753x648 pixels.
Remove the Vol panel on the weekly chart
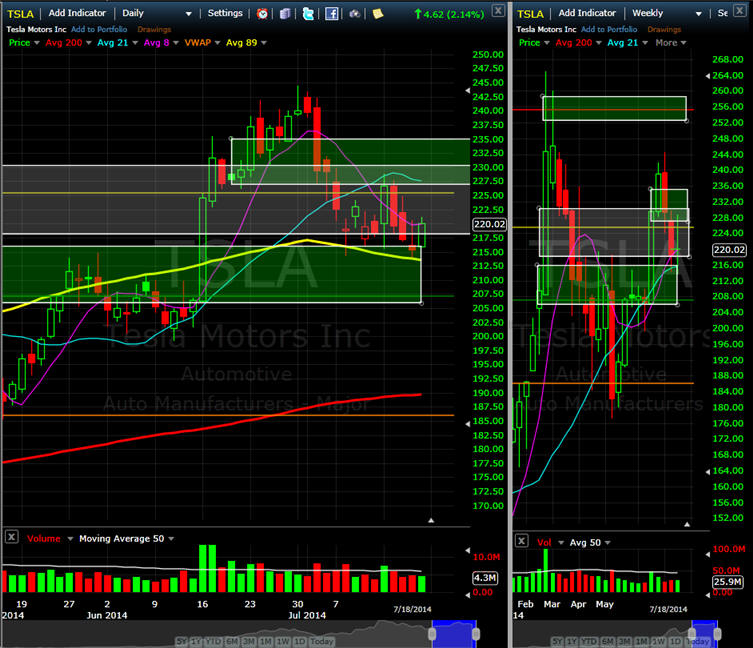(x=521, y=541)
